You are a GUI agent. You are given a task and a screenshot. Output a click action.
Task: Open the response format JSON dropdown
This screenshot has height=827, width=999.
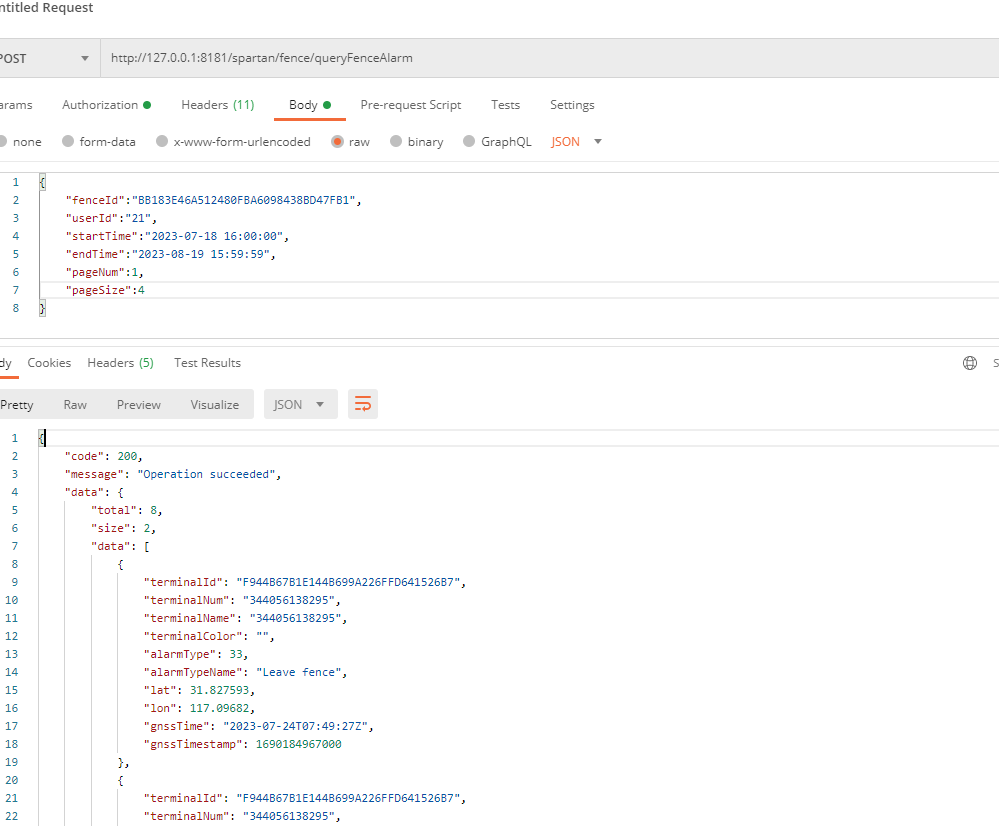coord(300,404)
